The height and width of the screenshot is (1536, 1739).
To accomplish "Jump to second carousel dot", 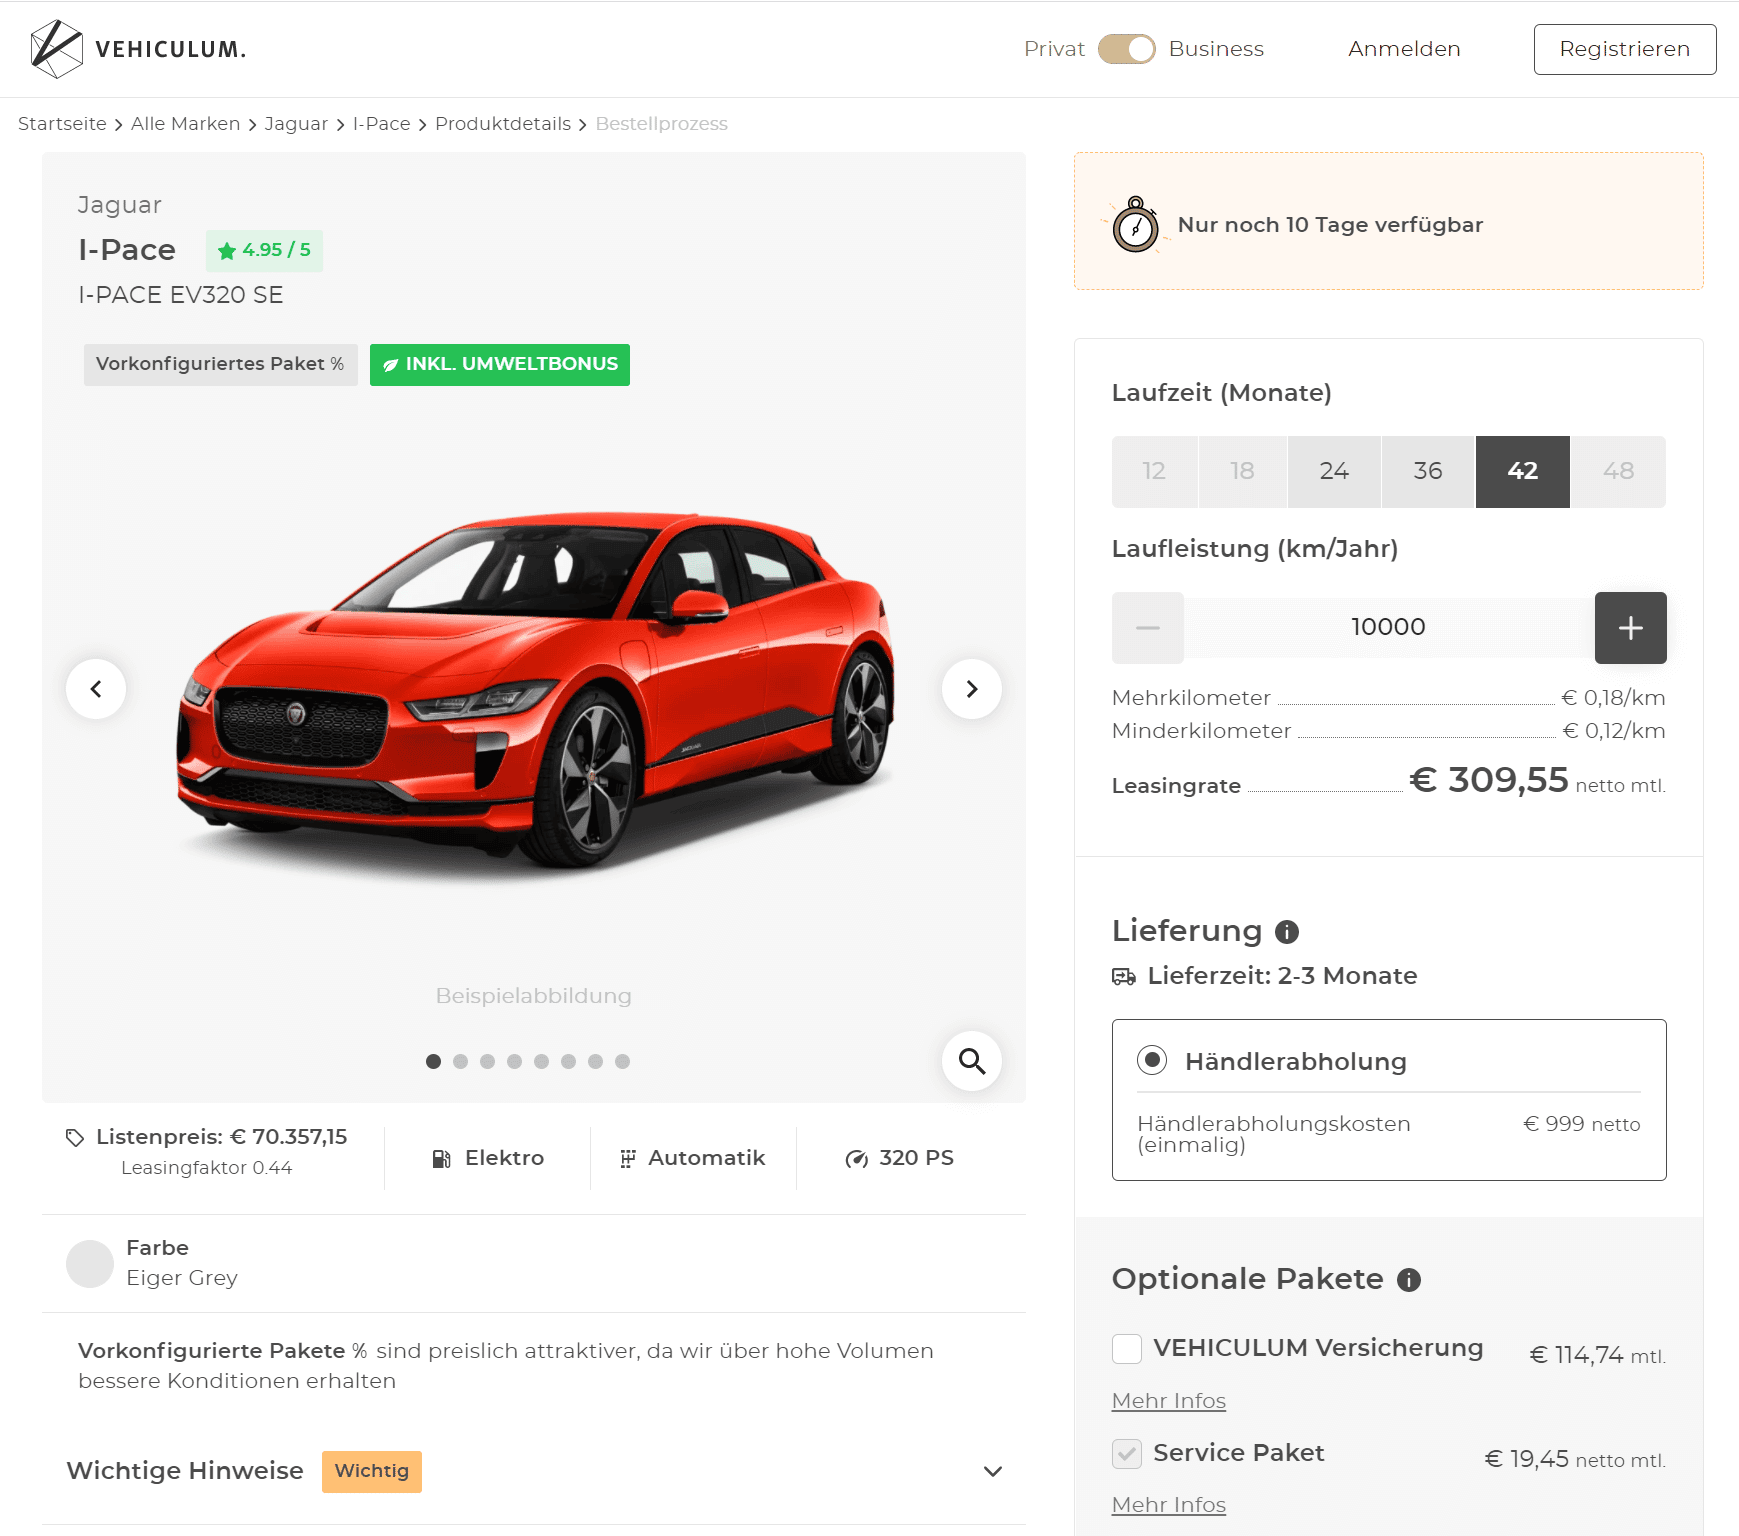I will (x=460, y=1061).
